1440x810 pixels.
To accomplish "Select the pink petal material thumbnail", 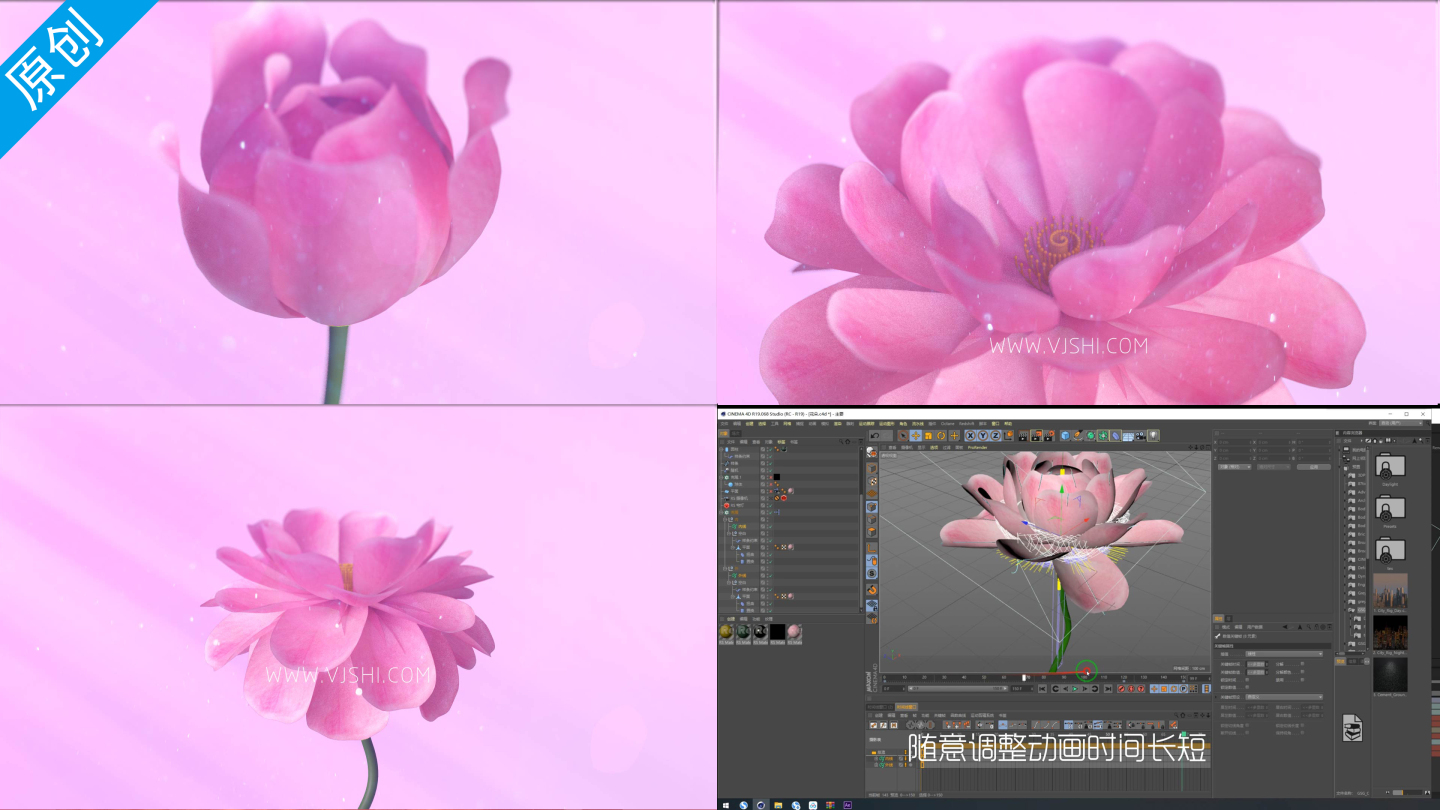I will 794,632.
